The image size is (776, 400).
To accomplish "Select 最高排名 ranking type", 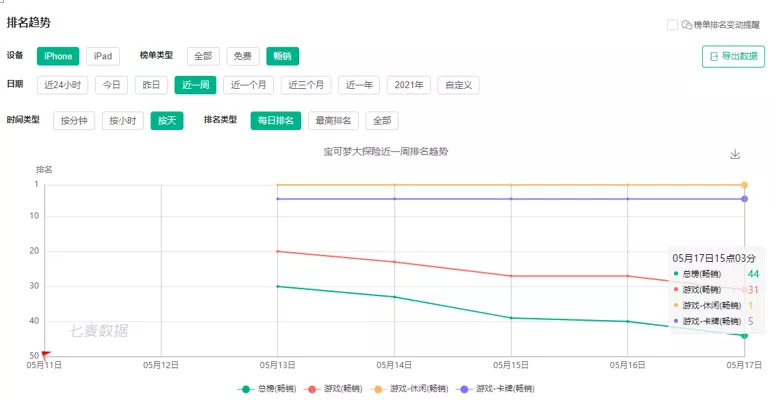I will [x=332, y=121].
